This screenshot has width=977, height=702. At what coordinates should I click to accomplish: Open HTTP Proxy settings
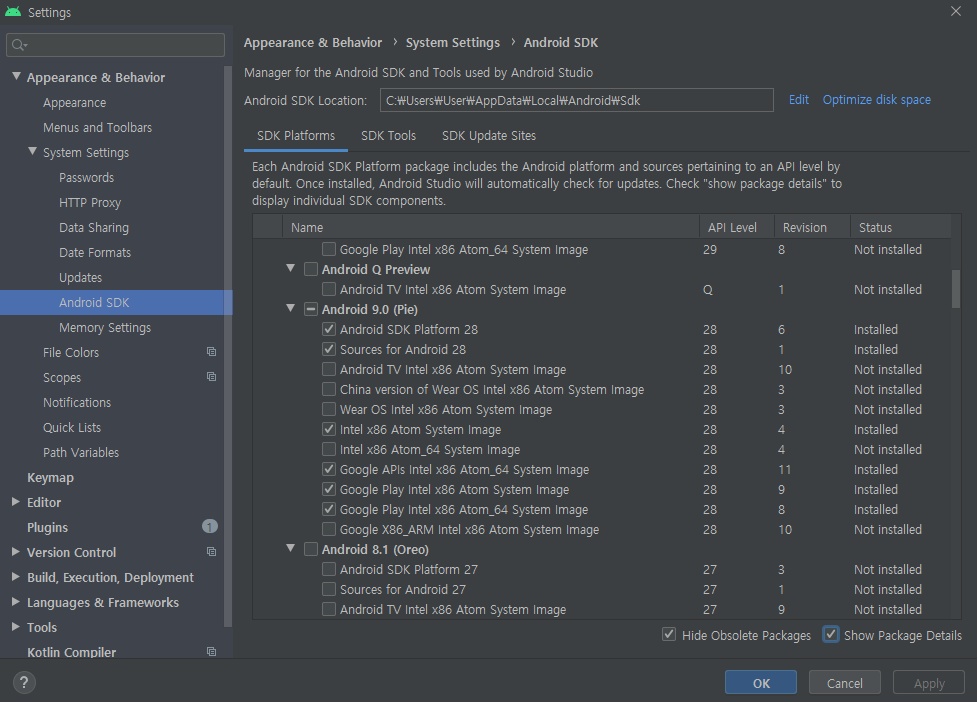point(90,202)
